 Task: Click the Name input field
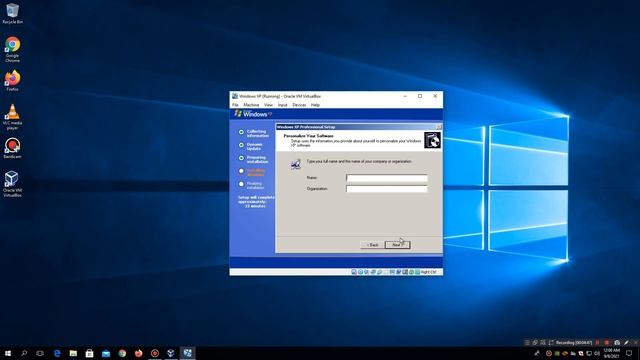click(387, 178)
